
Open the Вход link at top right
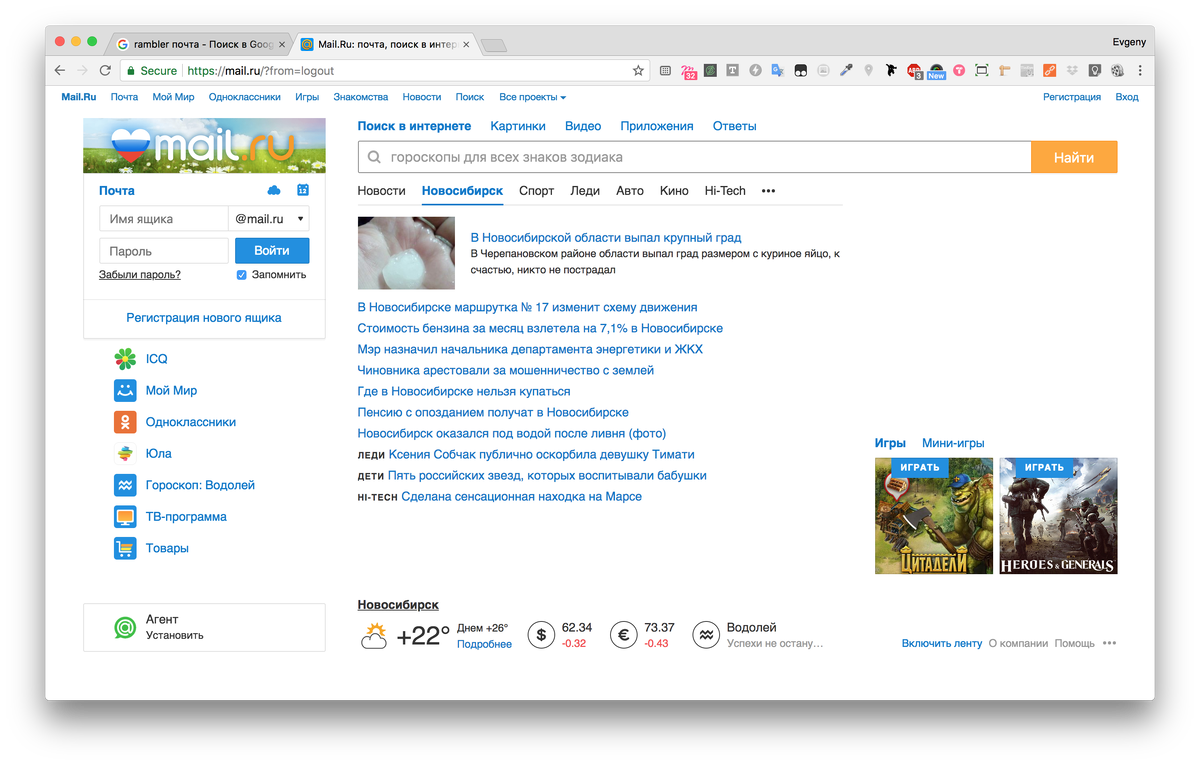[x=1127, y=97]
